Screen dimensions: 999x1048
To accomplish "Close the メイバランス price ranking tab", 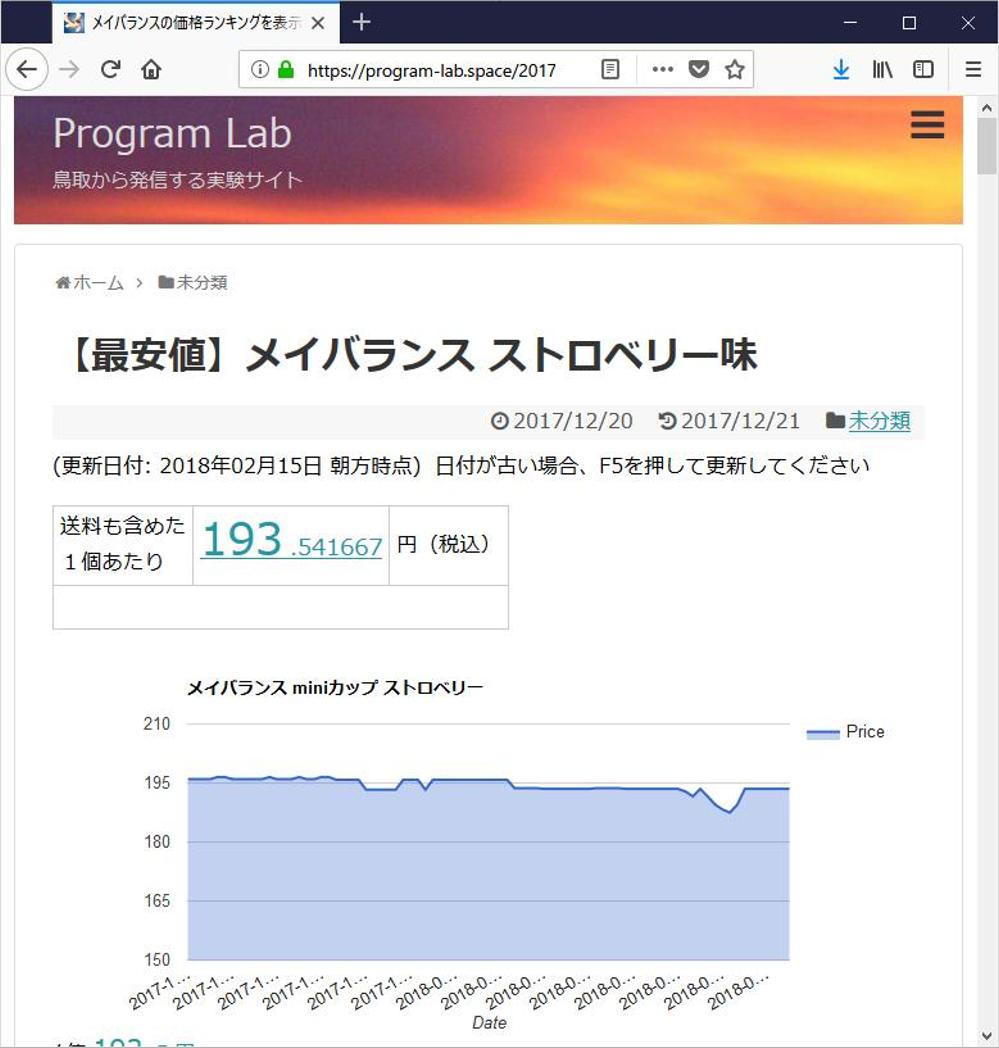I will pos(318,23).
